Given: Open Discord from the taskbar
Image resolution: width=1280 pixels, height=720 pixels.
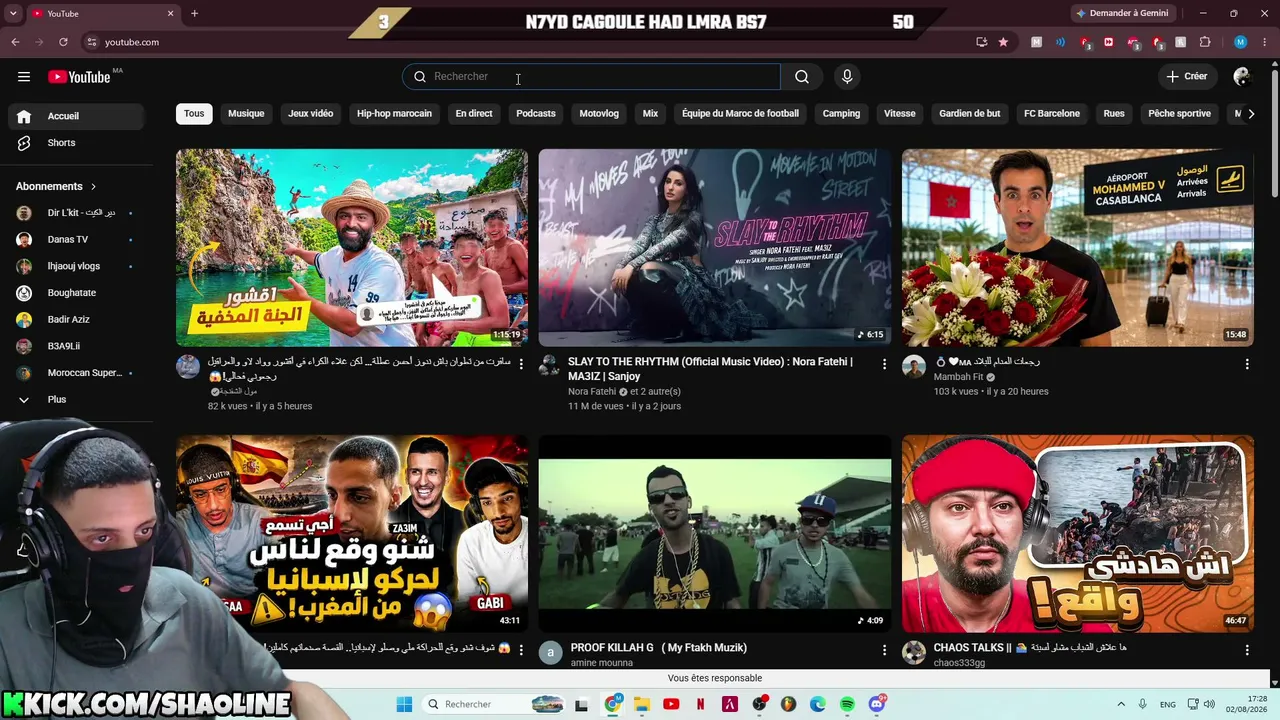Looking at the screenshot, I should tap(877, 704).
